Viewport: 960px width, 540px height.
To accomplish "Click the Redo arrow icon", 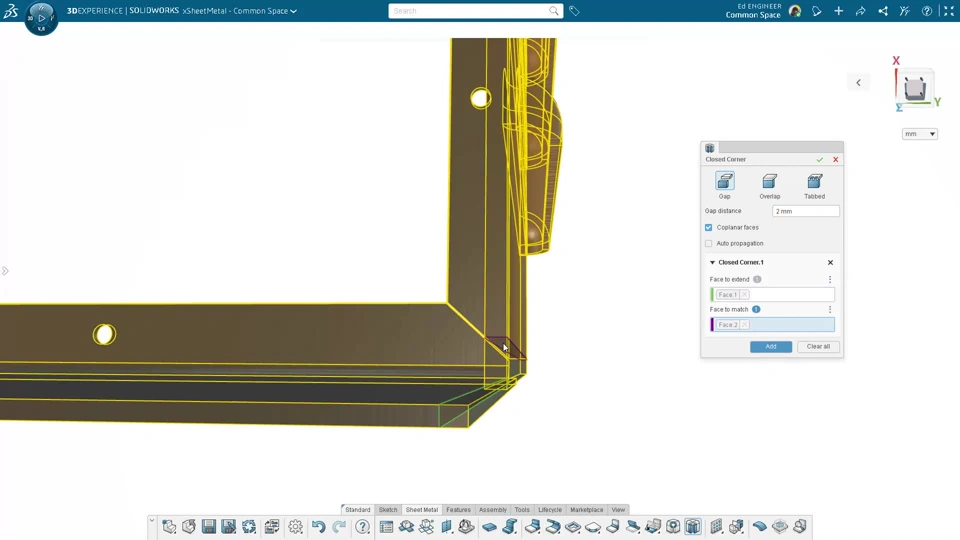I will coord(339,527).
